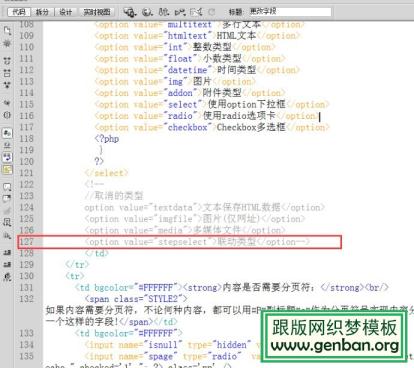Expand all icon in left toolbar
The height and width of the screenshot is (368, 414).
pos(7,85)
